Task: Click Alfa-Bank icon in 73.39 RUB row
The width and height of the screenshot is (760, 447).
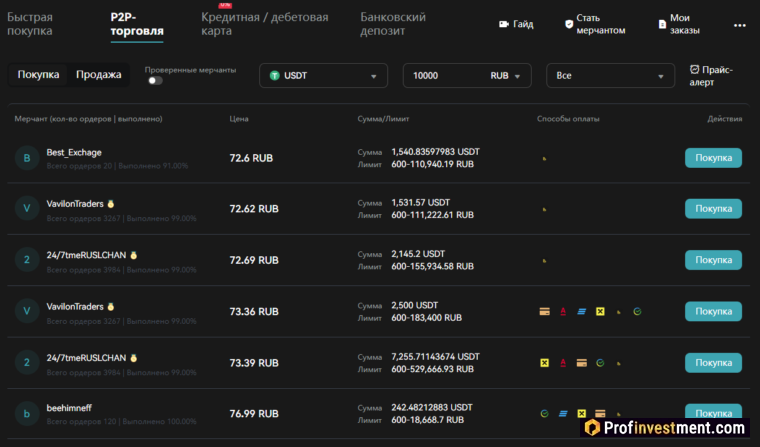Action: (563, 363)
